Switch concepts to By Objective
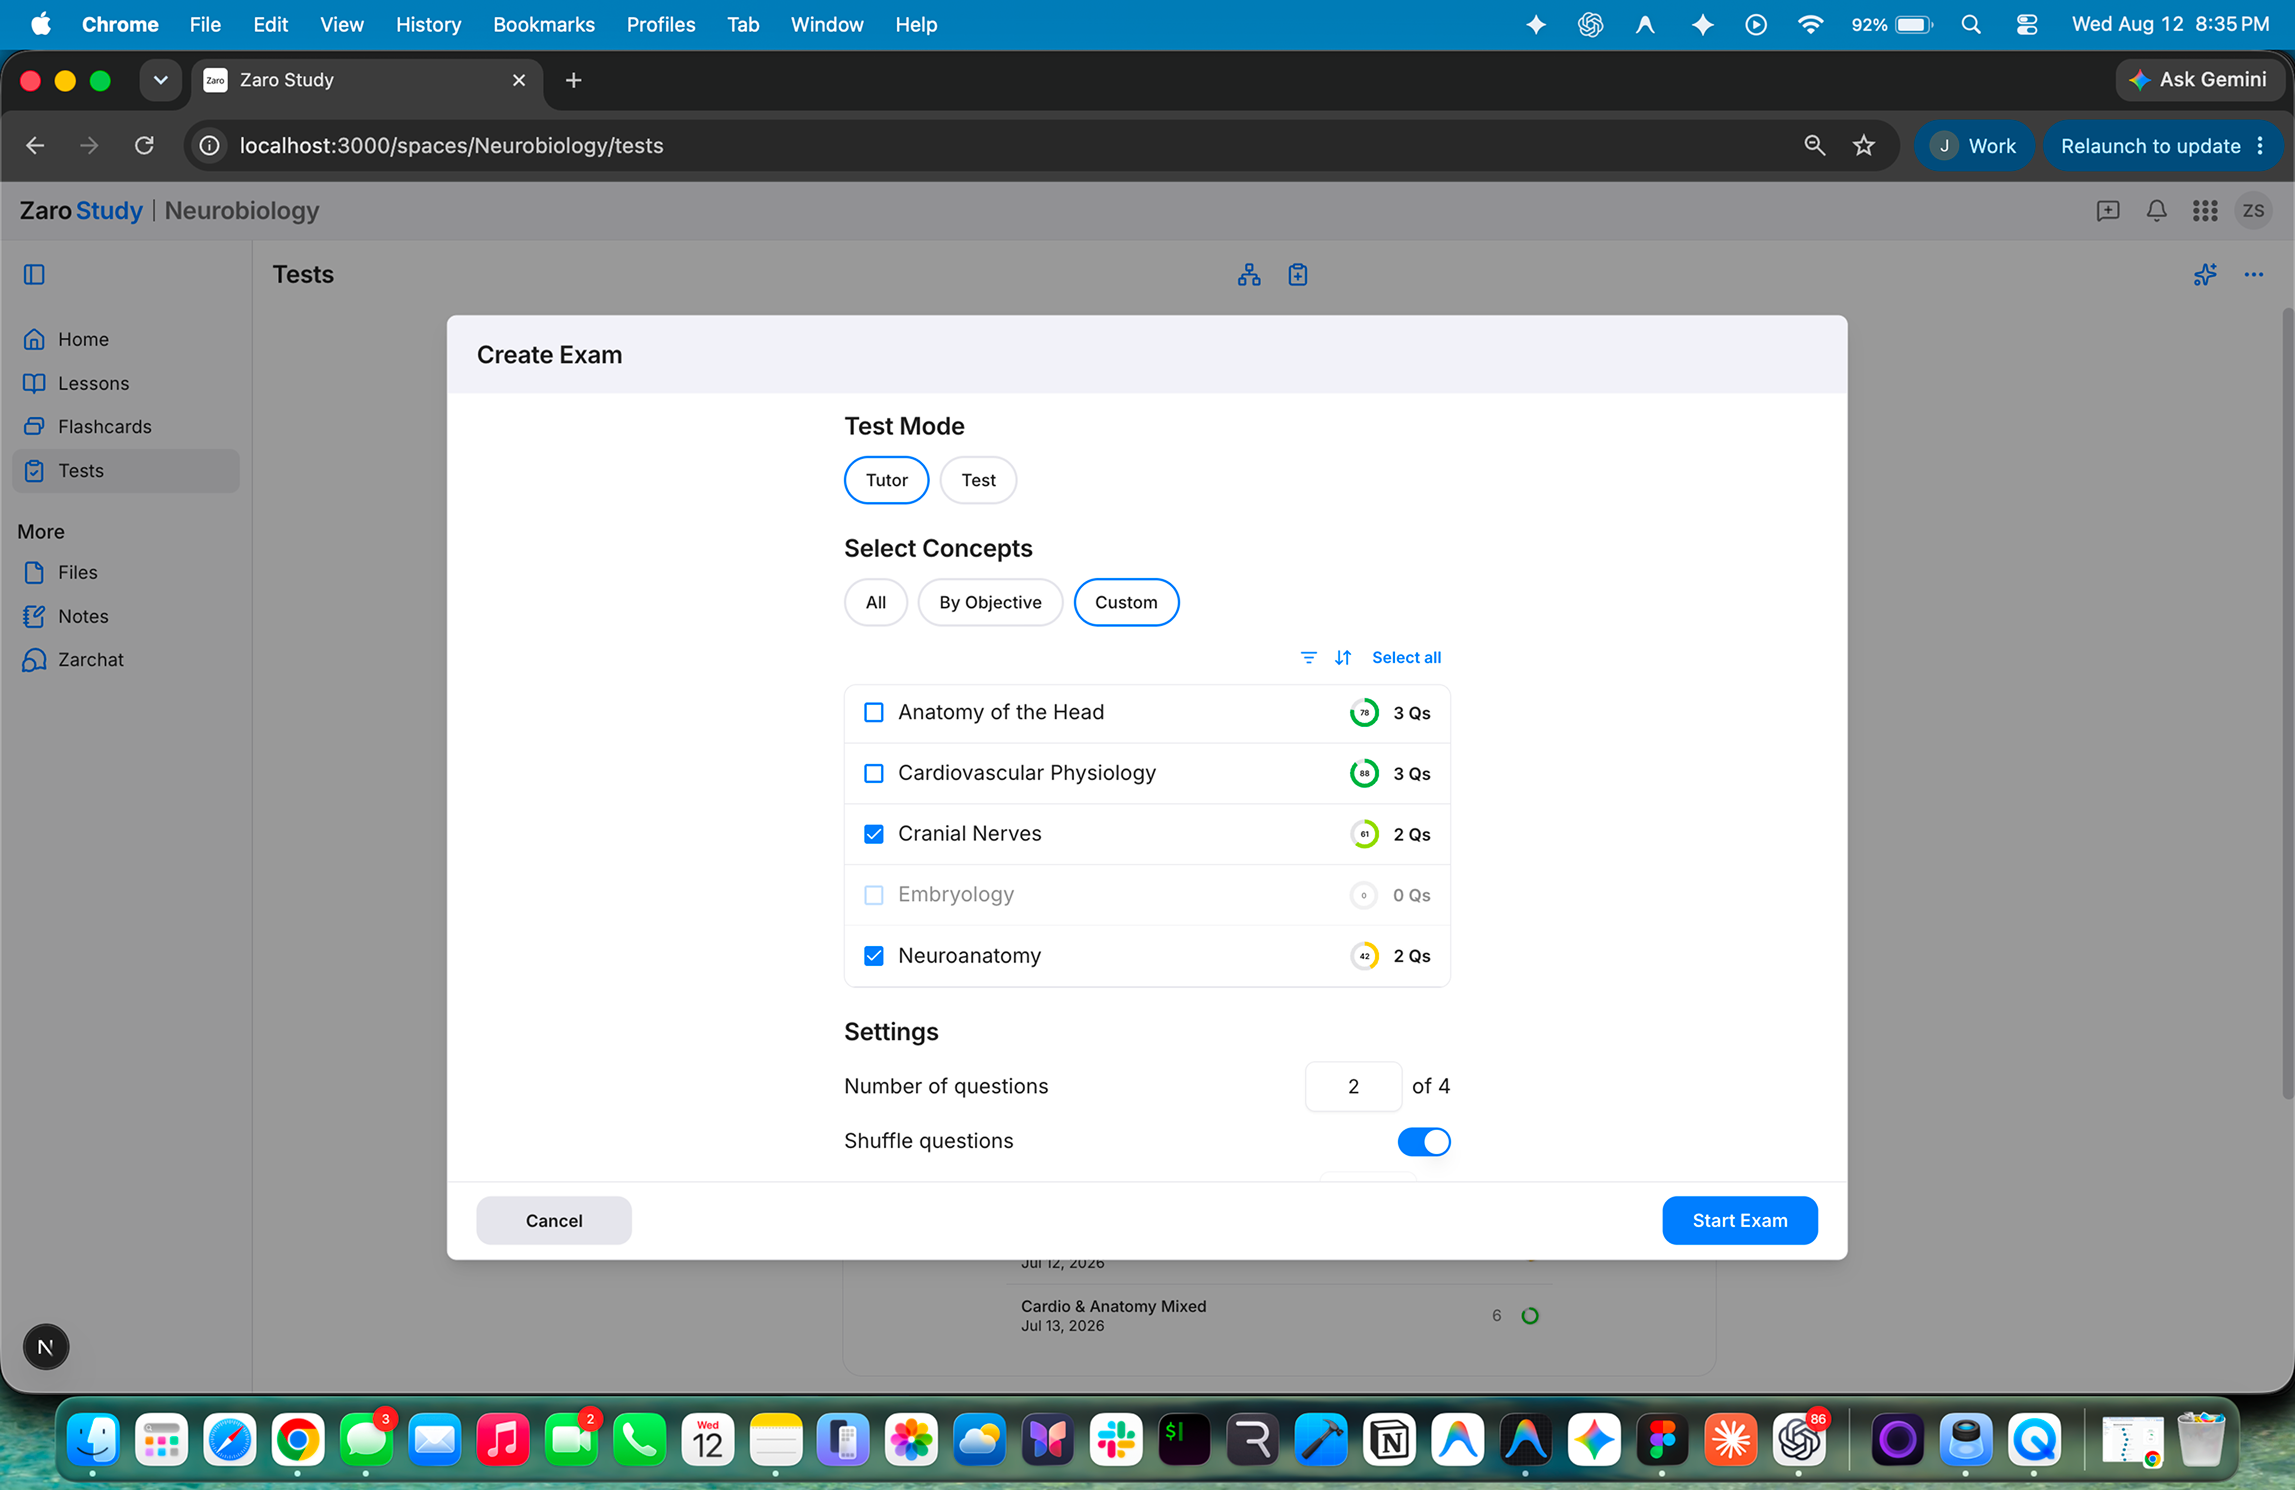 tap(990, 602)
